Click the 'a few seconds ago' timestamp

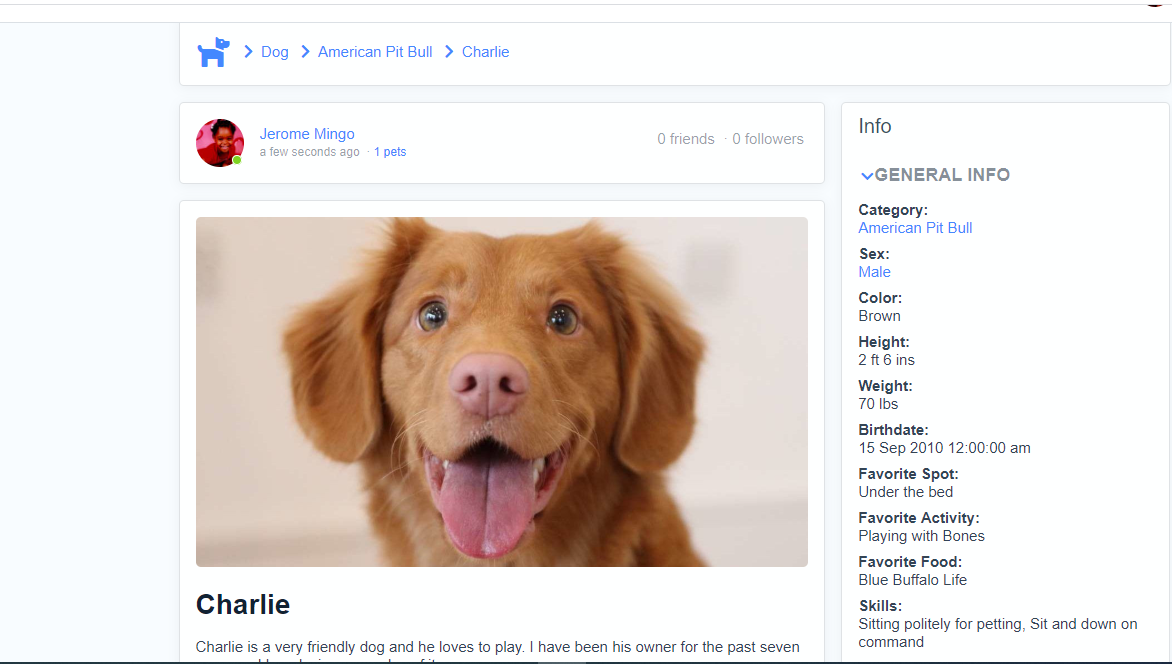tap(309, 152)
